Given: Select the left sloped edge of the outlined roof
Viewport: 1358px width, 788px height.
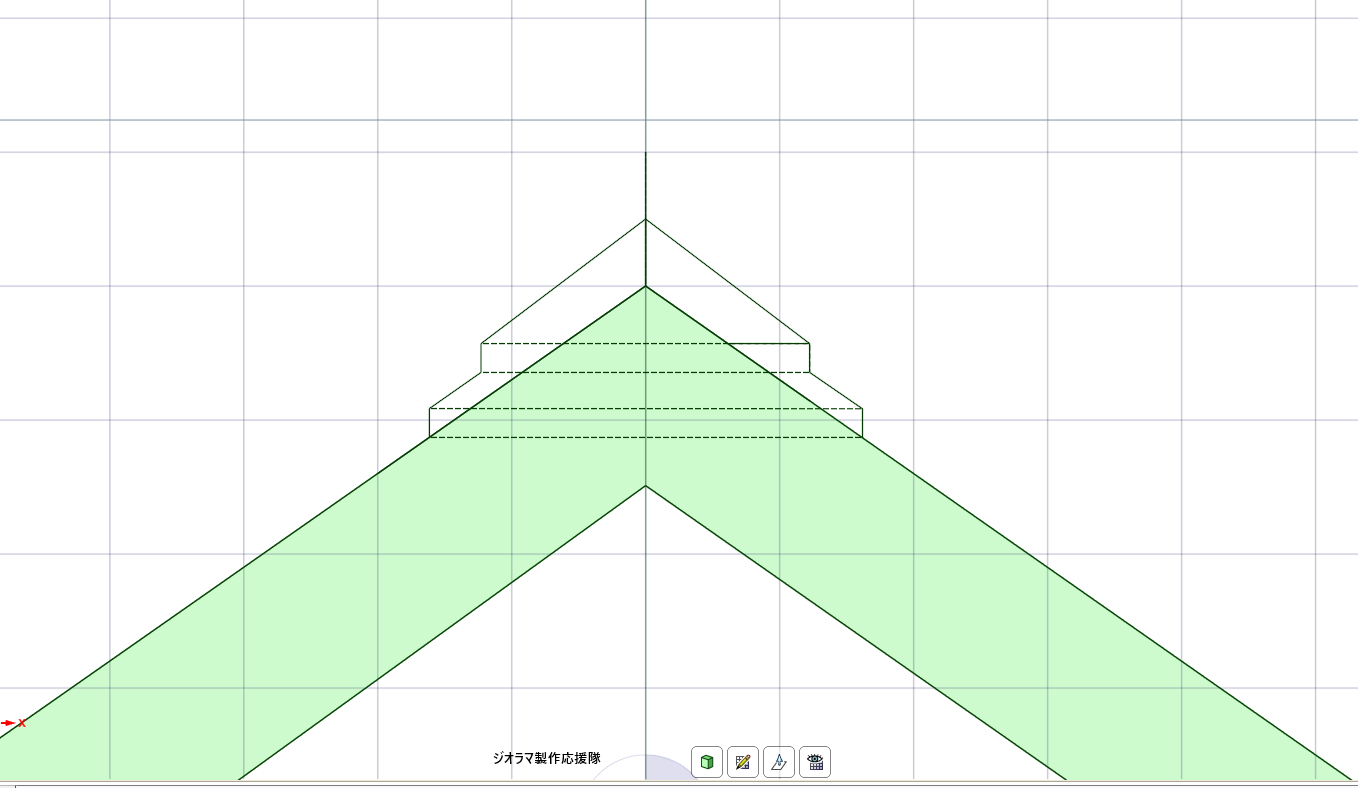Looking at the screenshot, I should pyautogui.click(x=563, y=281).
